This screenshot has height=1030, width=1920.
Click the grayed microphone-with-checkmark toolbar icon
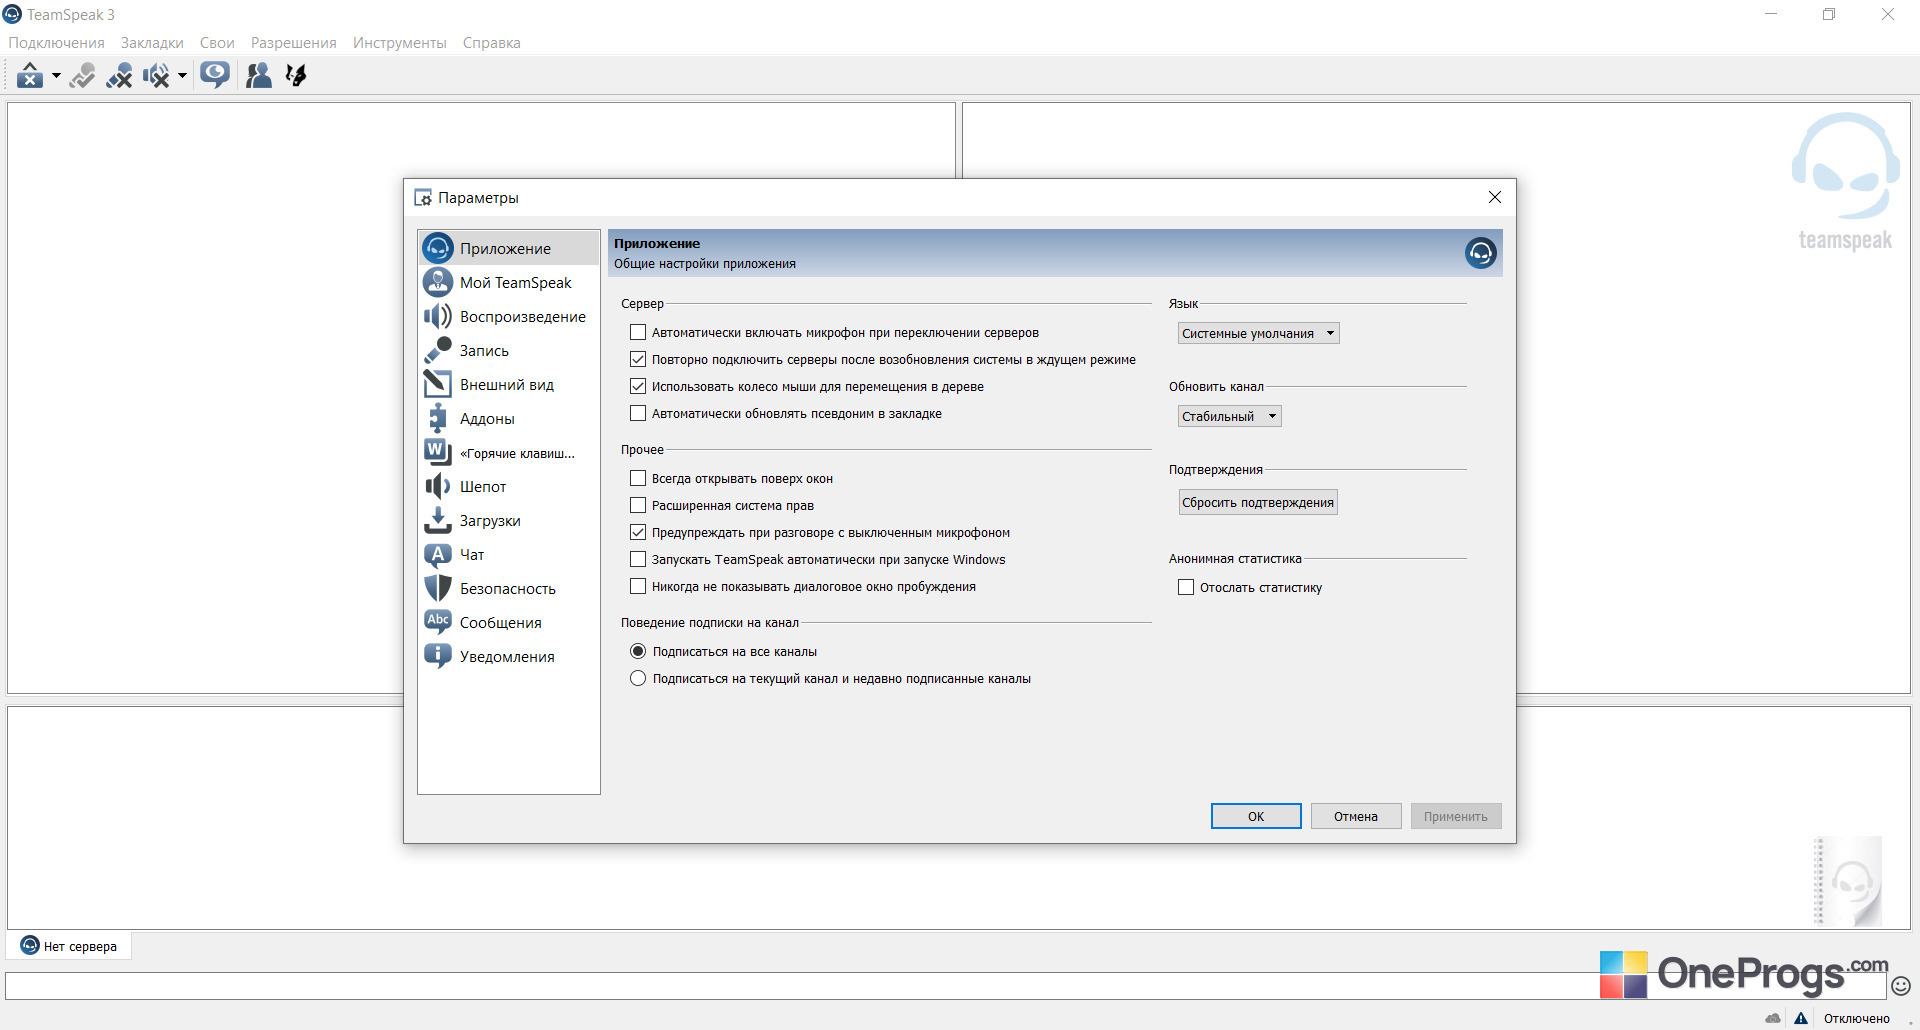(83, 75)
